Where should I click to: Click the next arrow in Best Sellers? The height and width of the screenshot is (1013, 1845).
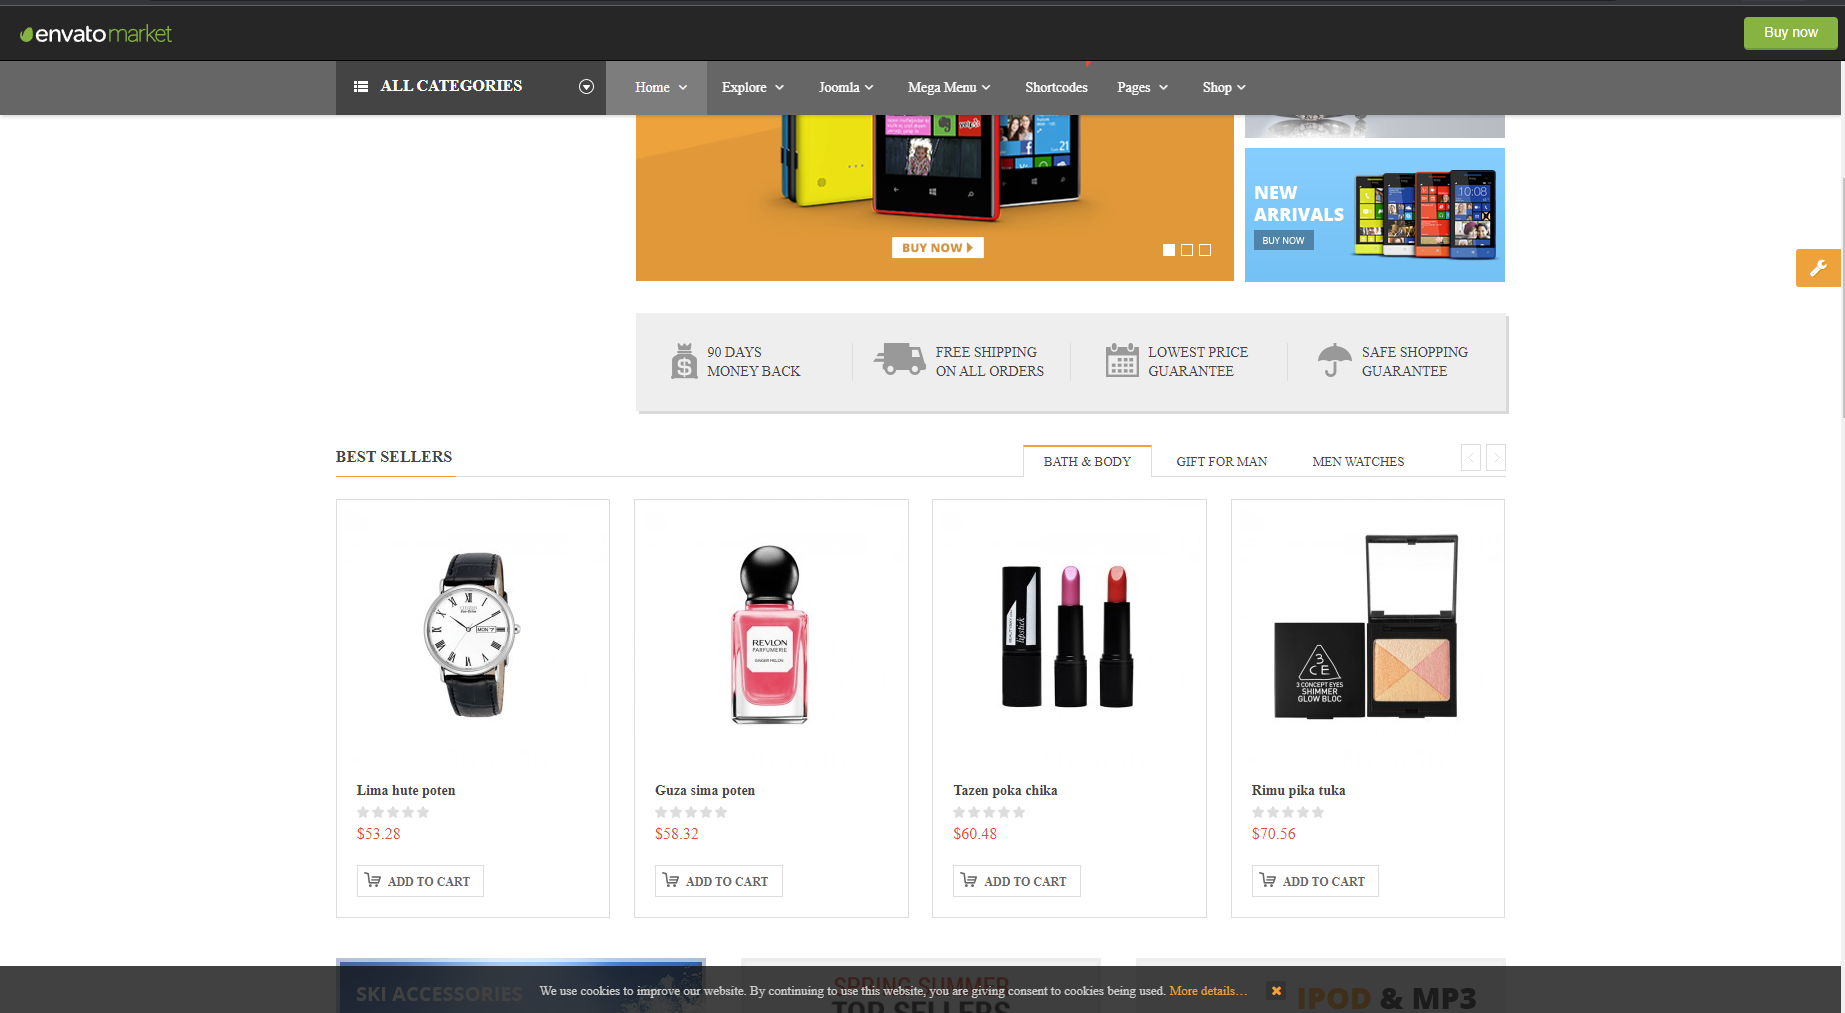click(1496, 458)
